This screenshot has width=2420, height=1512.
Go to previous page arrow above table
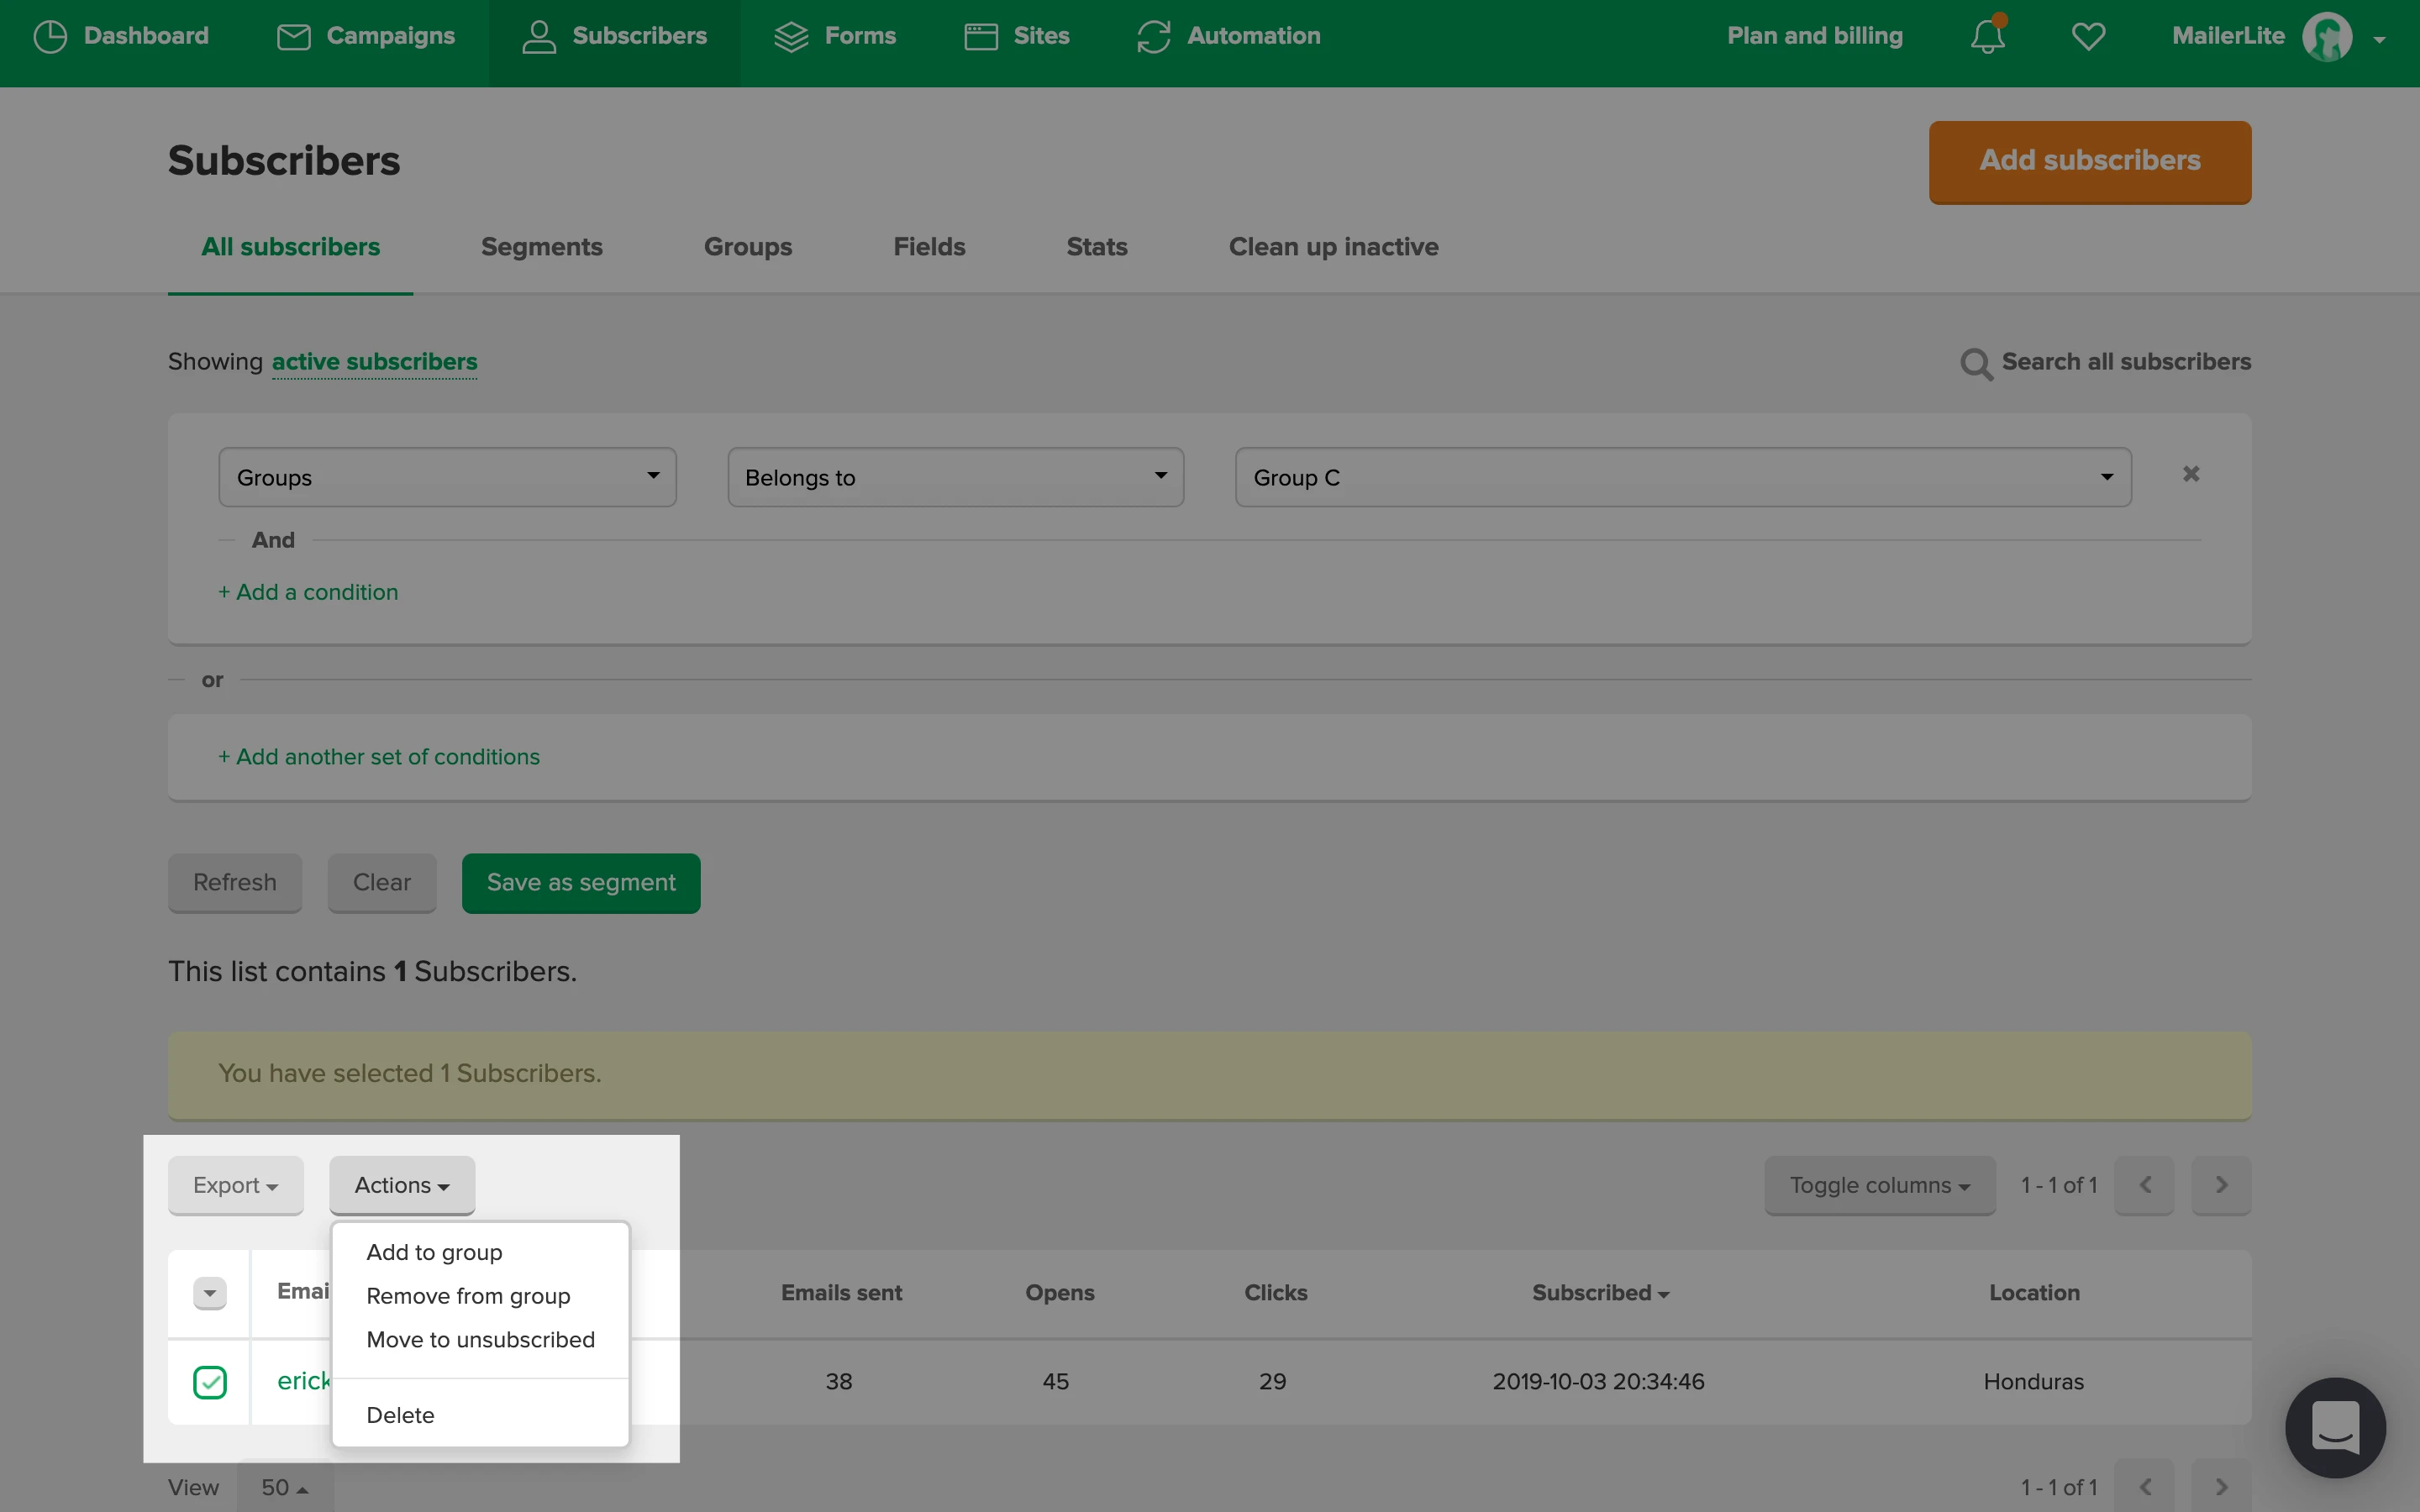[x=2144, y=1185]
